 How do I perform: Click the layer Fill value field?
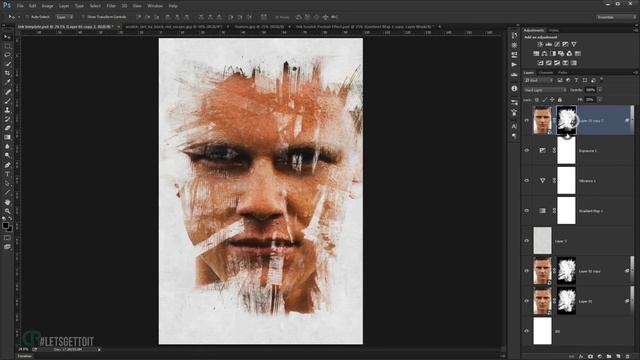coord(591,100)
